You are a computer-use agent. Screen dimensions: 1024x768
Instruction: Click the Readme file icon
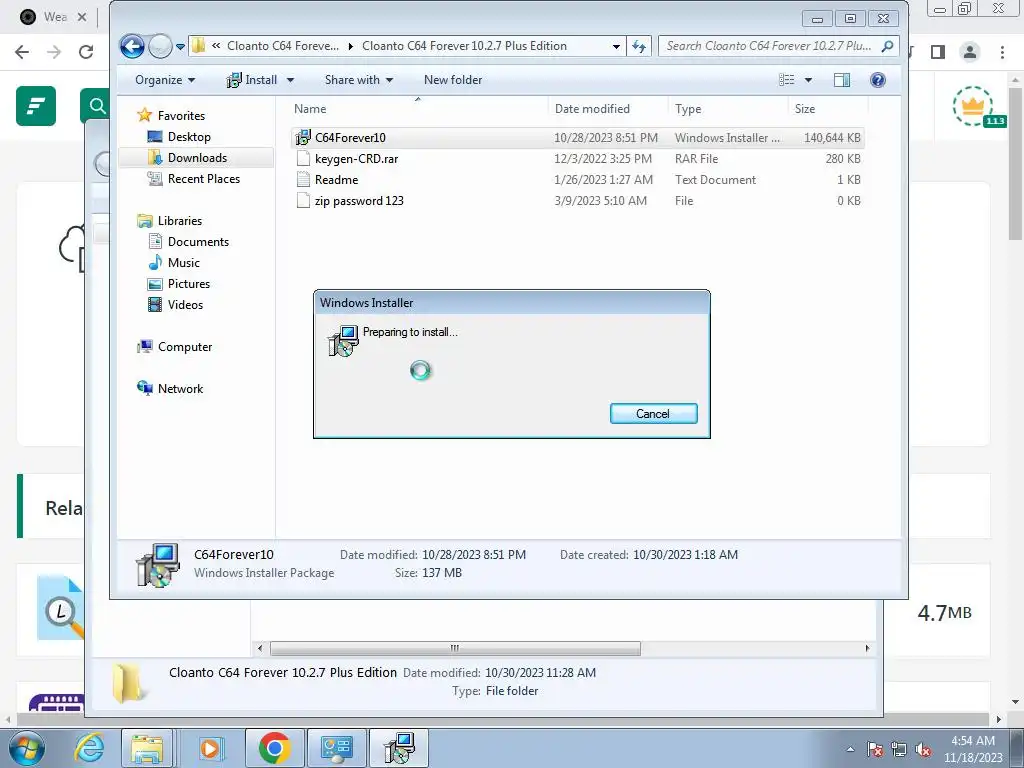pos(303,180)
